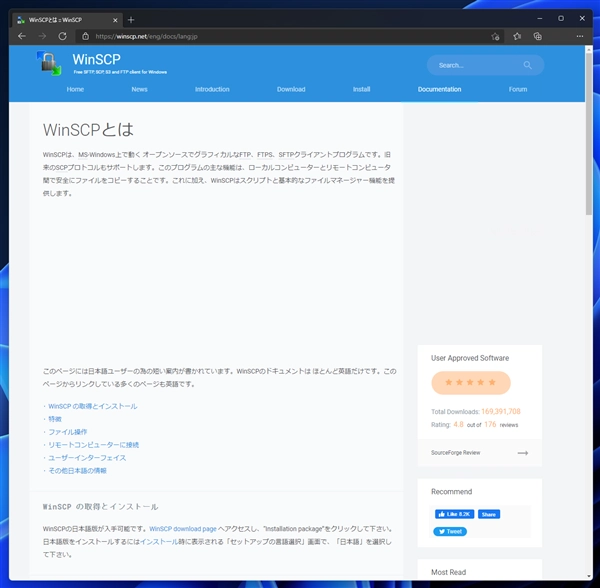Open link WinSCP の取得とインストール
600x588 pixels.
93,406
